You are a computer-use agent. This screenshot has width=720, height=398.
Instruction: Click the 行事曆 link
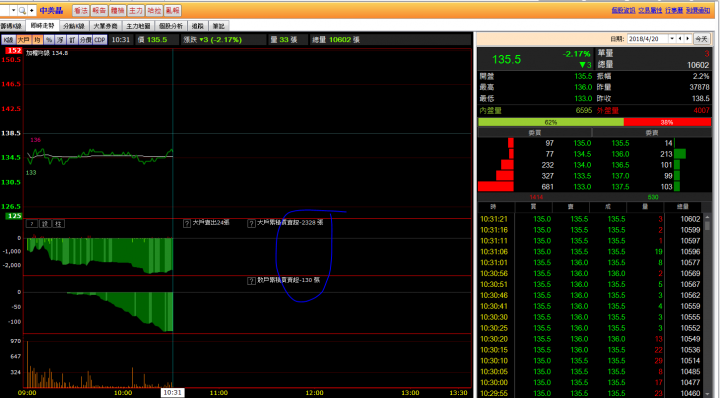tap(674, 10)
